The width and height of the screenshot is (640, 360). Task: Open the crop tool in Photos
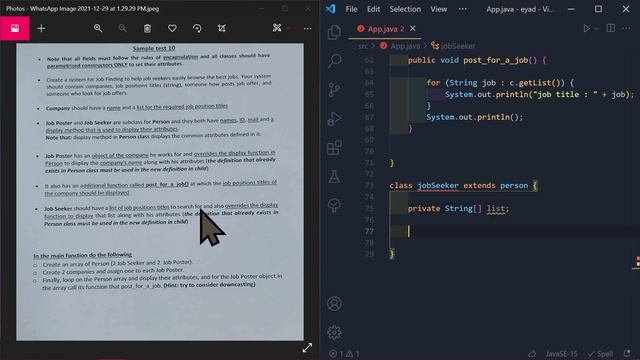[222, 28]
